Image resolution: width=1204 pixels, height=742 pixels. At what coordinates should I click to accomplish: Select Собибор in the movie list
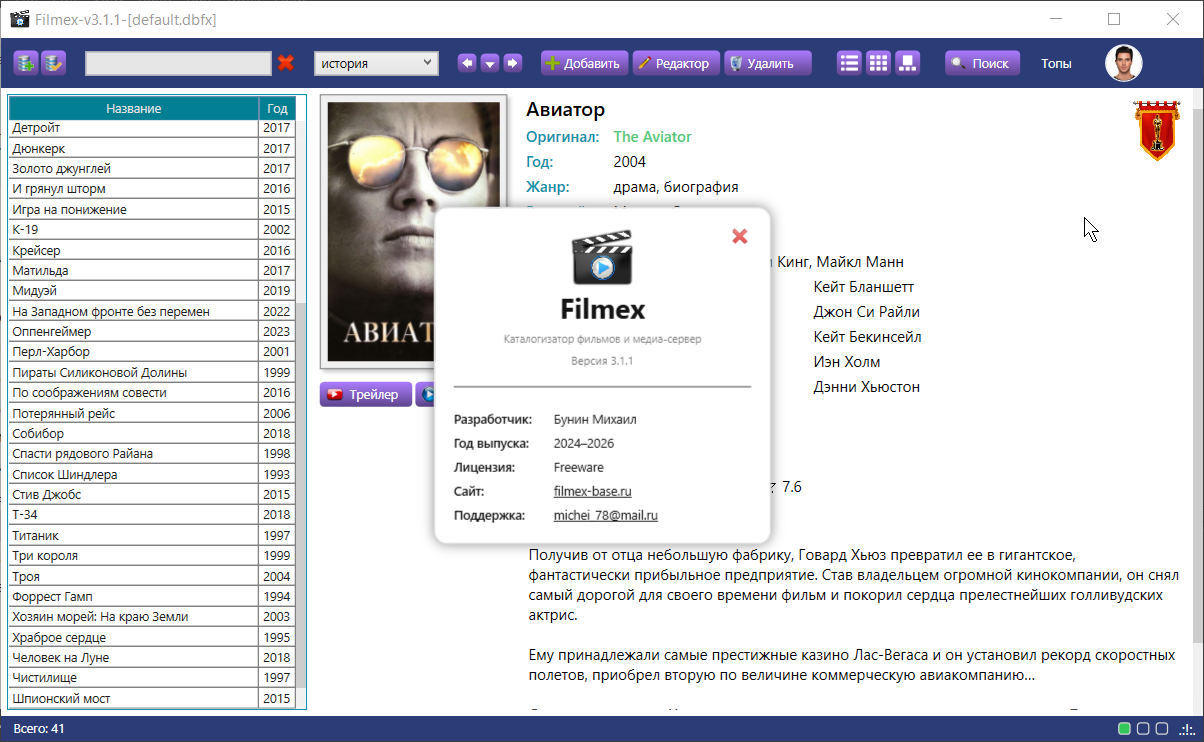(x=153, y=434)
